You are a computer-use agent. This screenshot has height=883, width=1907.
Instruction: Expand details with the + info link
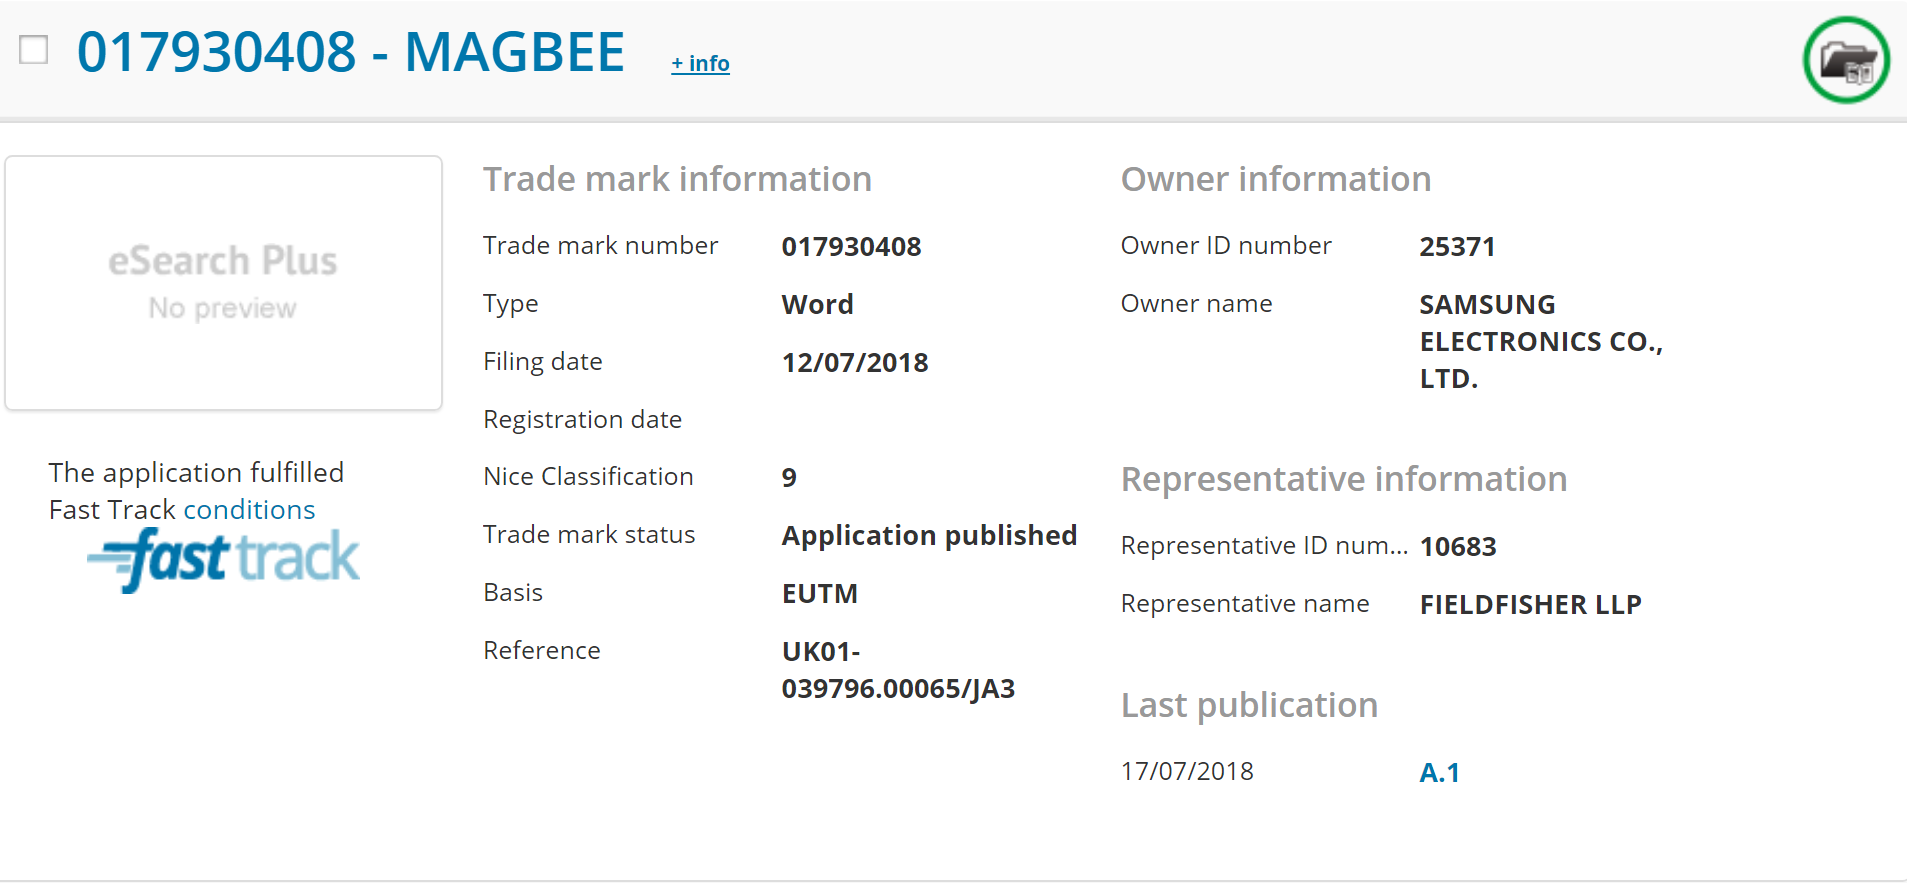700,64
